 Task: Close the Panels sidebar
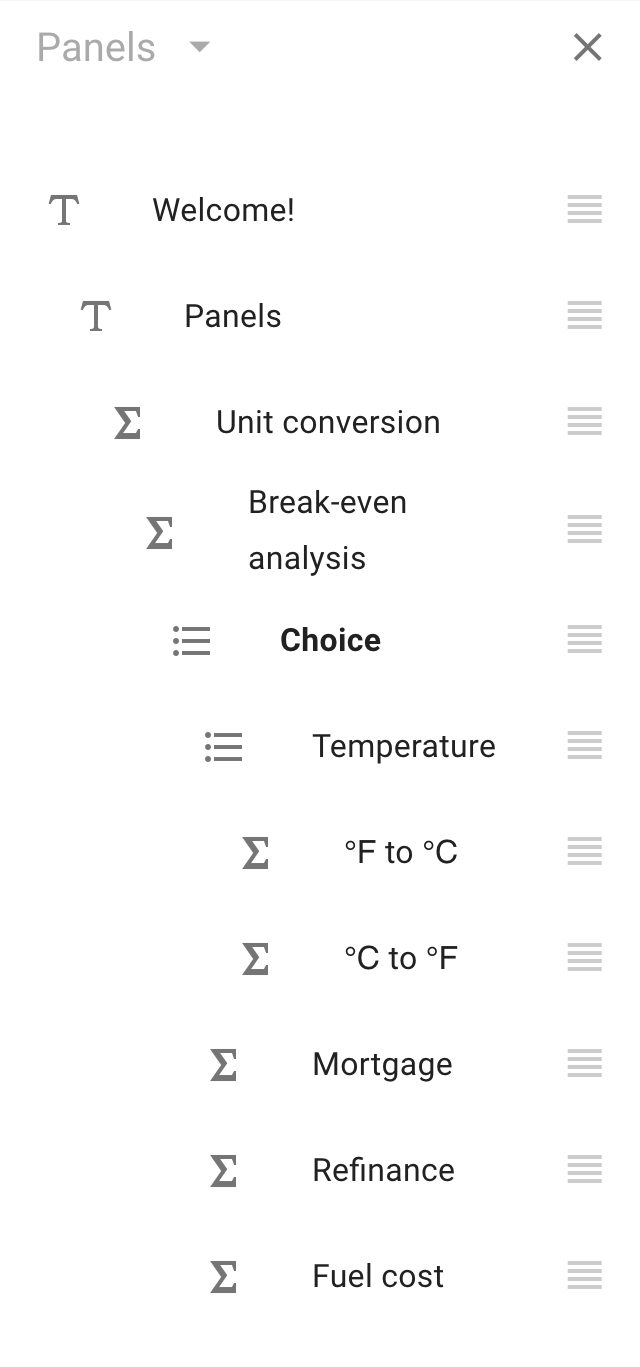point(588,47)
